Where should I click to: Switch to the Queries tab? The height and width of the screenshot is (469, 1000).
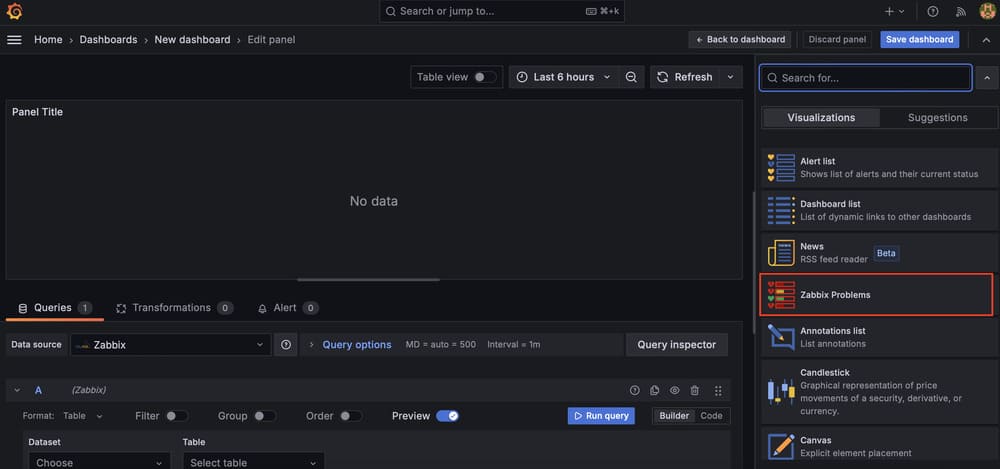tap(55, 308)
